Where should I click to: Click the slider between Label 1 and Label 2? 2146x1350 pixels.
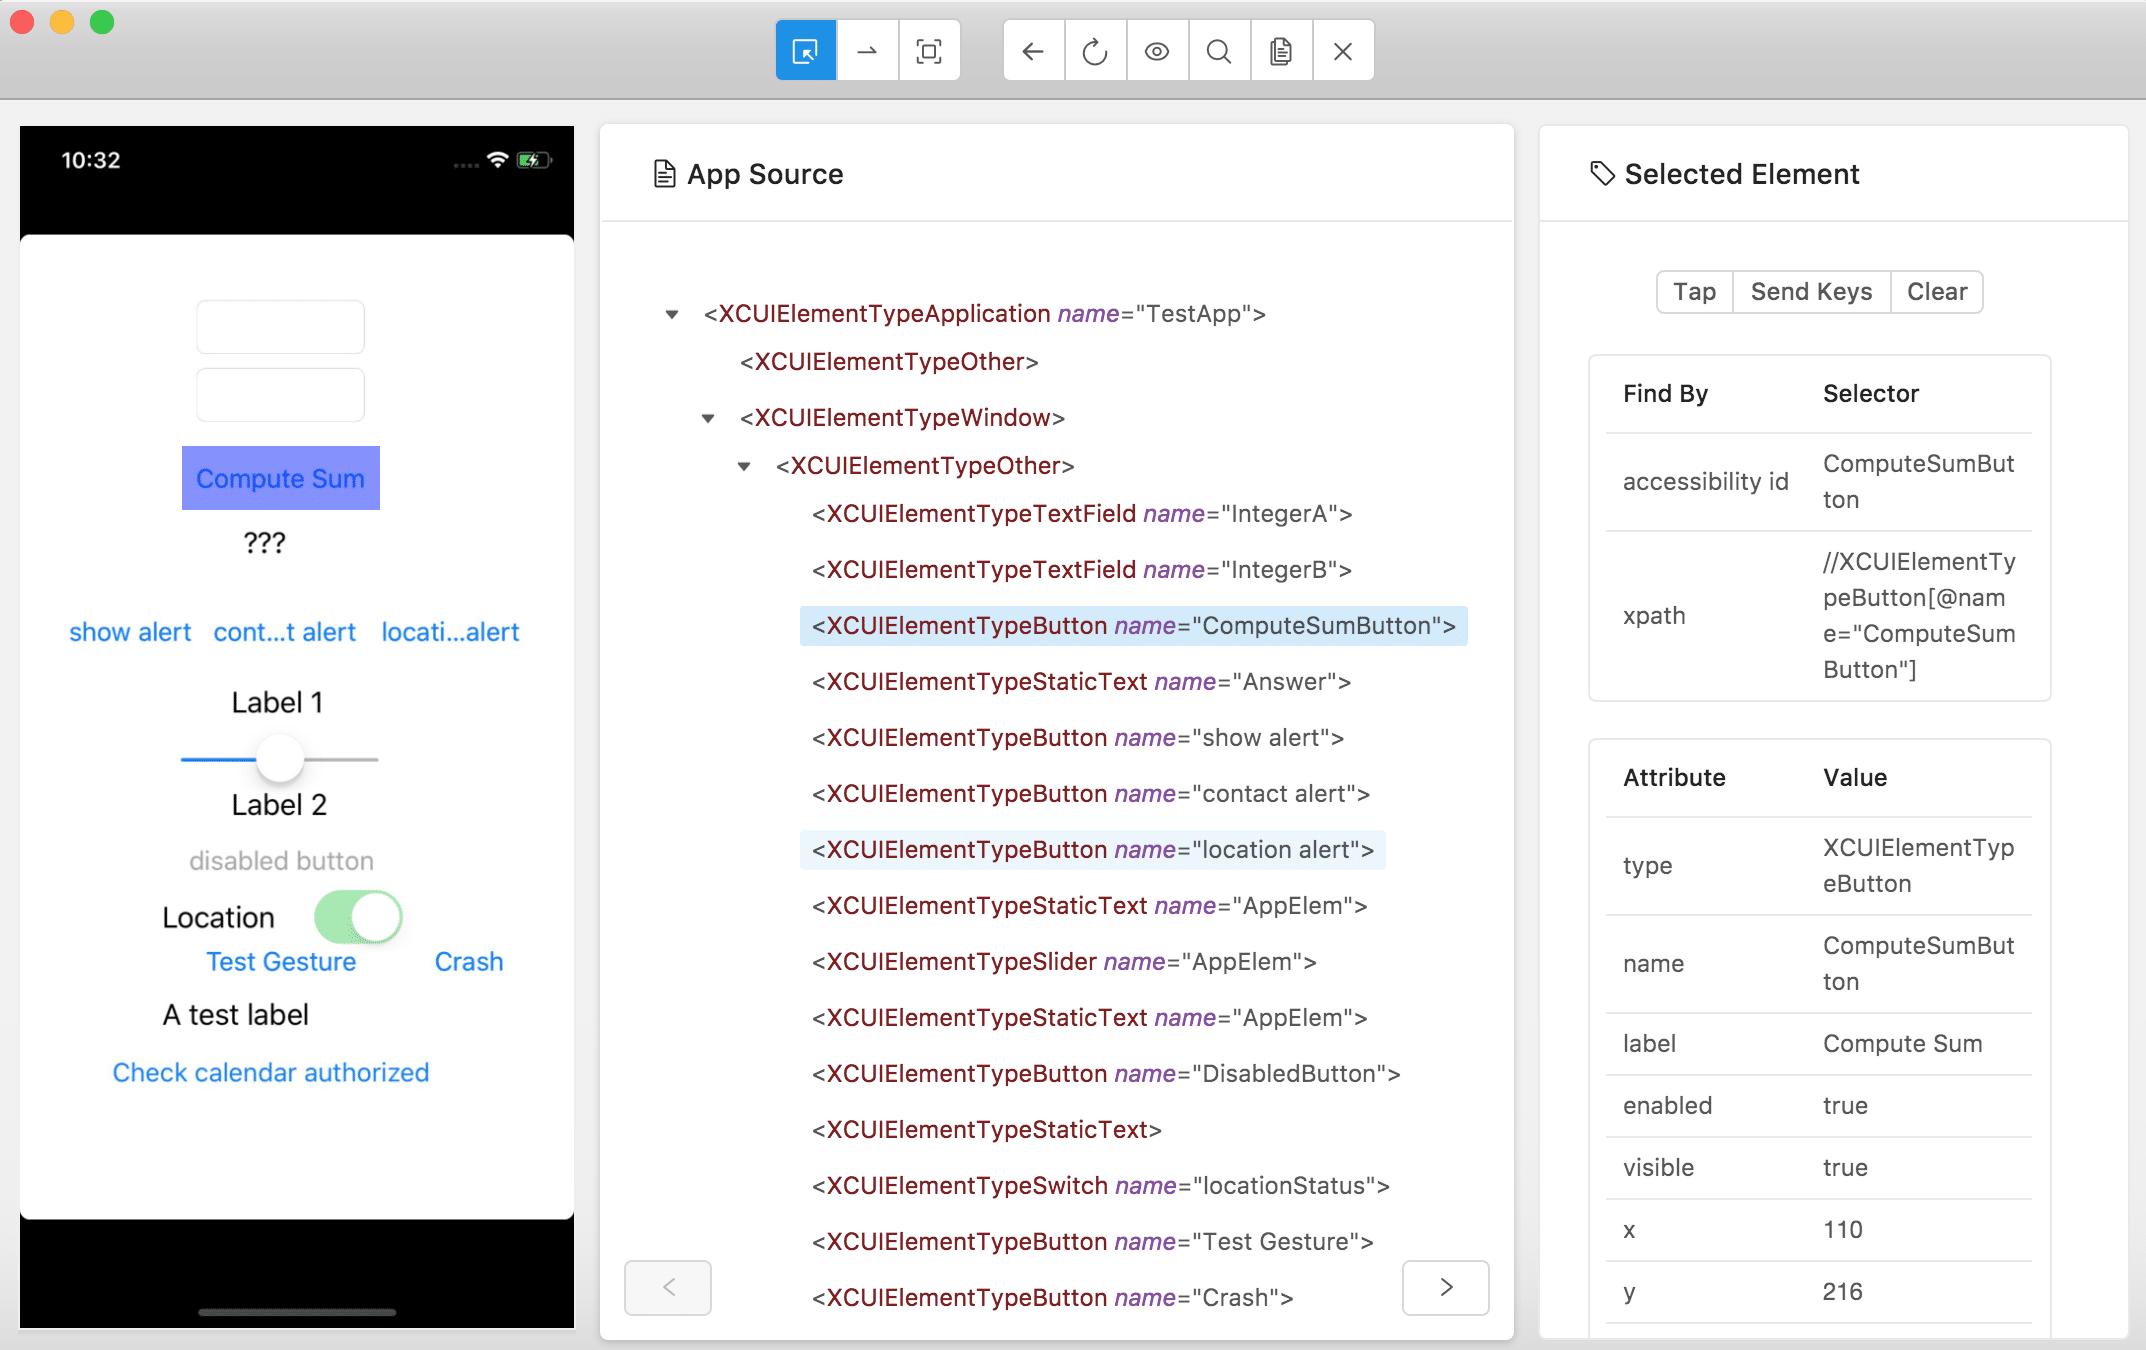coord(280,757)
